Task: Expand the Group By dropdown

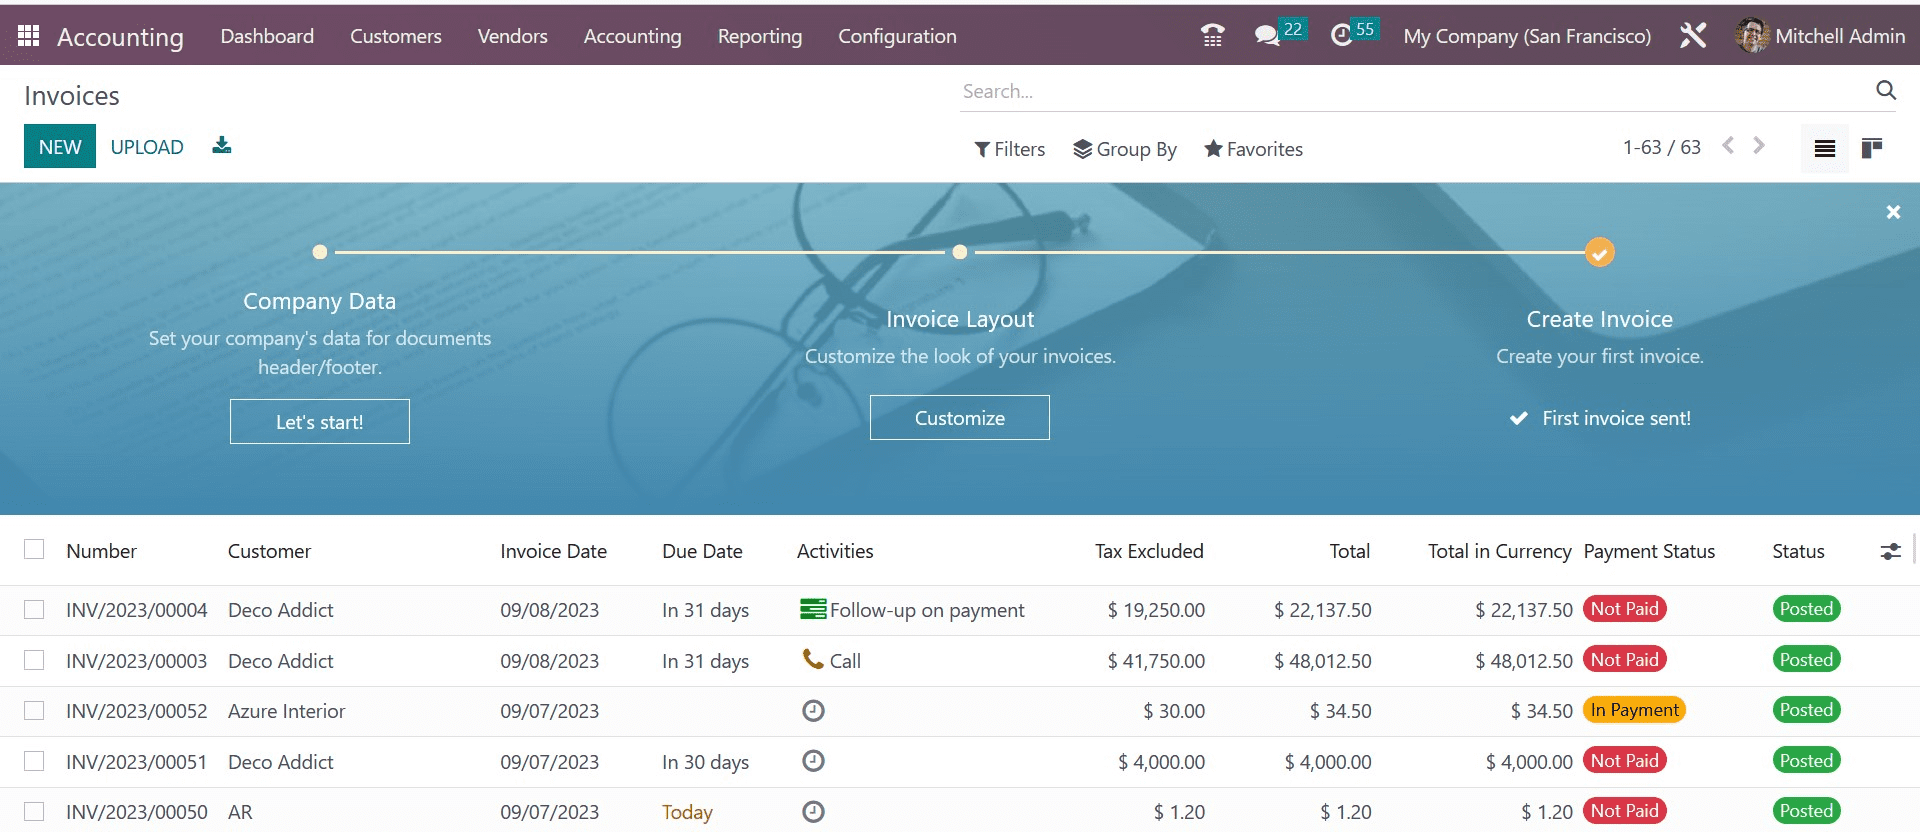Action: pos(1125,149)
